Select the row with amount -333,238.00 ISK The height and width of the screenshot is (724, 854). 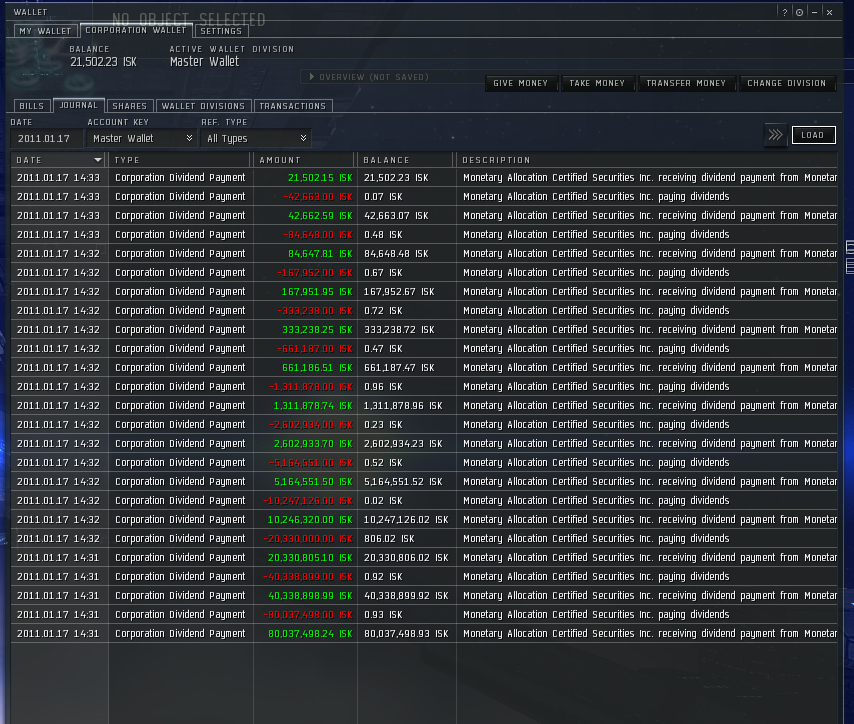point(424,311)
